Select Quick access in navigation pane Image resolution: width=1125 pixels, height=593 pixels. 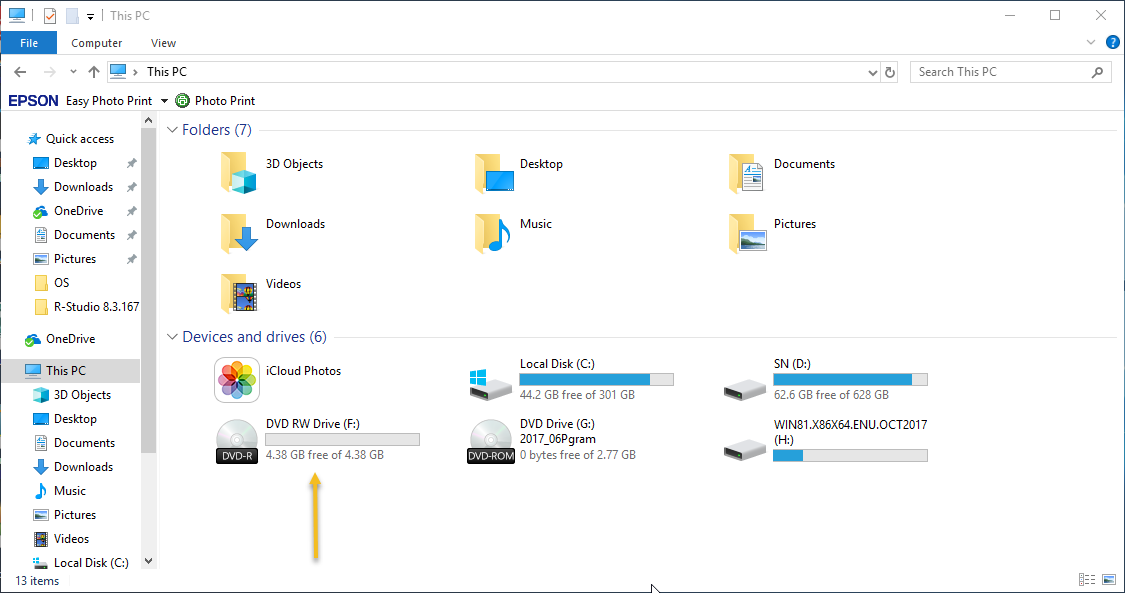(x=80, y=138)
